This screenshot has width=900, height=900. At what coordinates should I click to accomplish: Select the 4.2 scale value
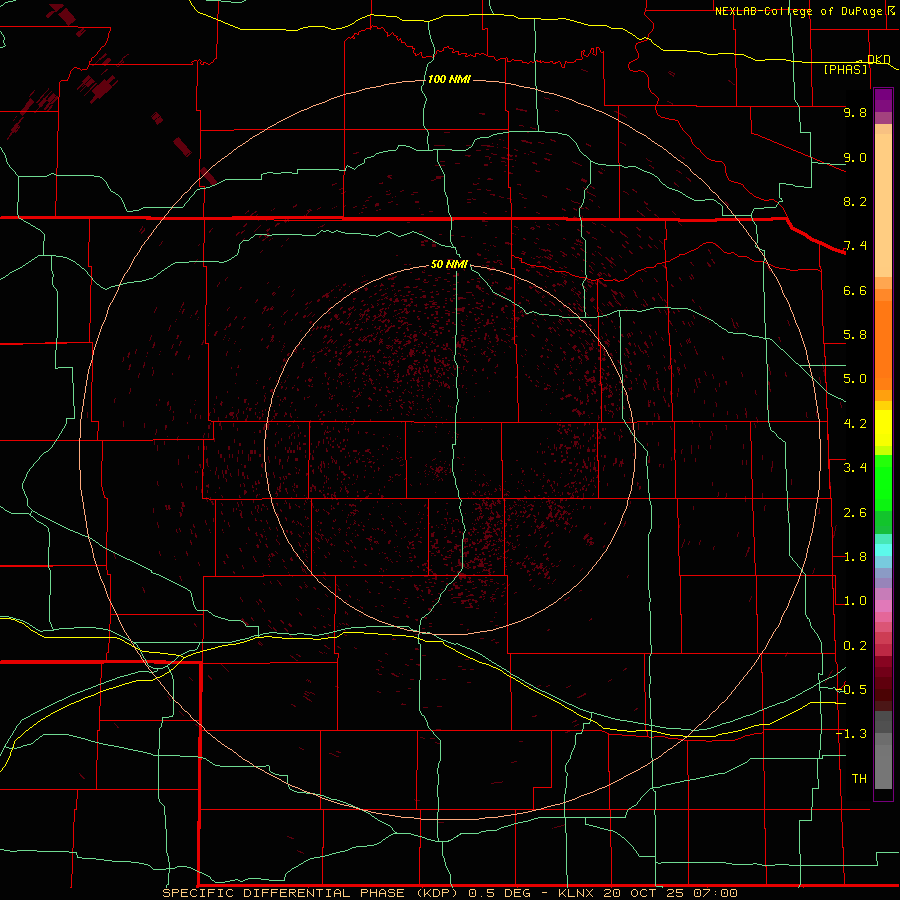pyautogui.click(x=855, y=424)
